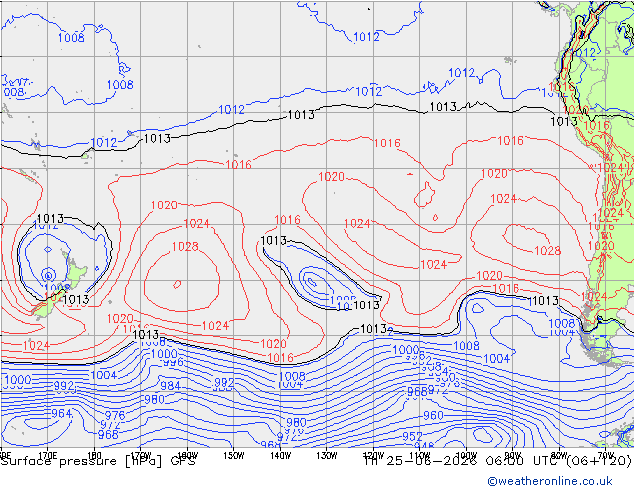Viewport: 634px width, 490px height.
Task: Click the '952' isobar label
Action: tap(412, 436)
